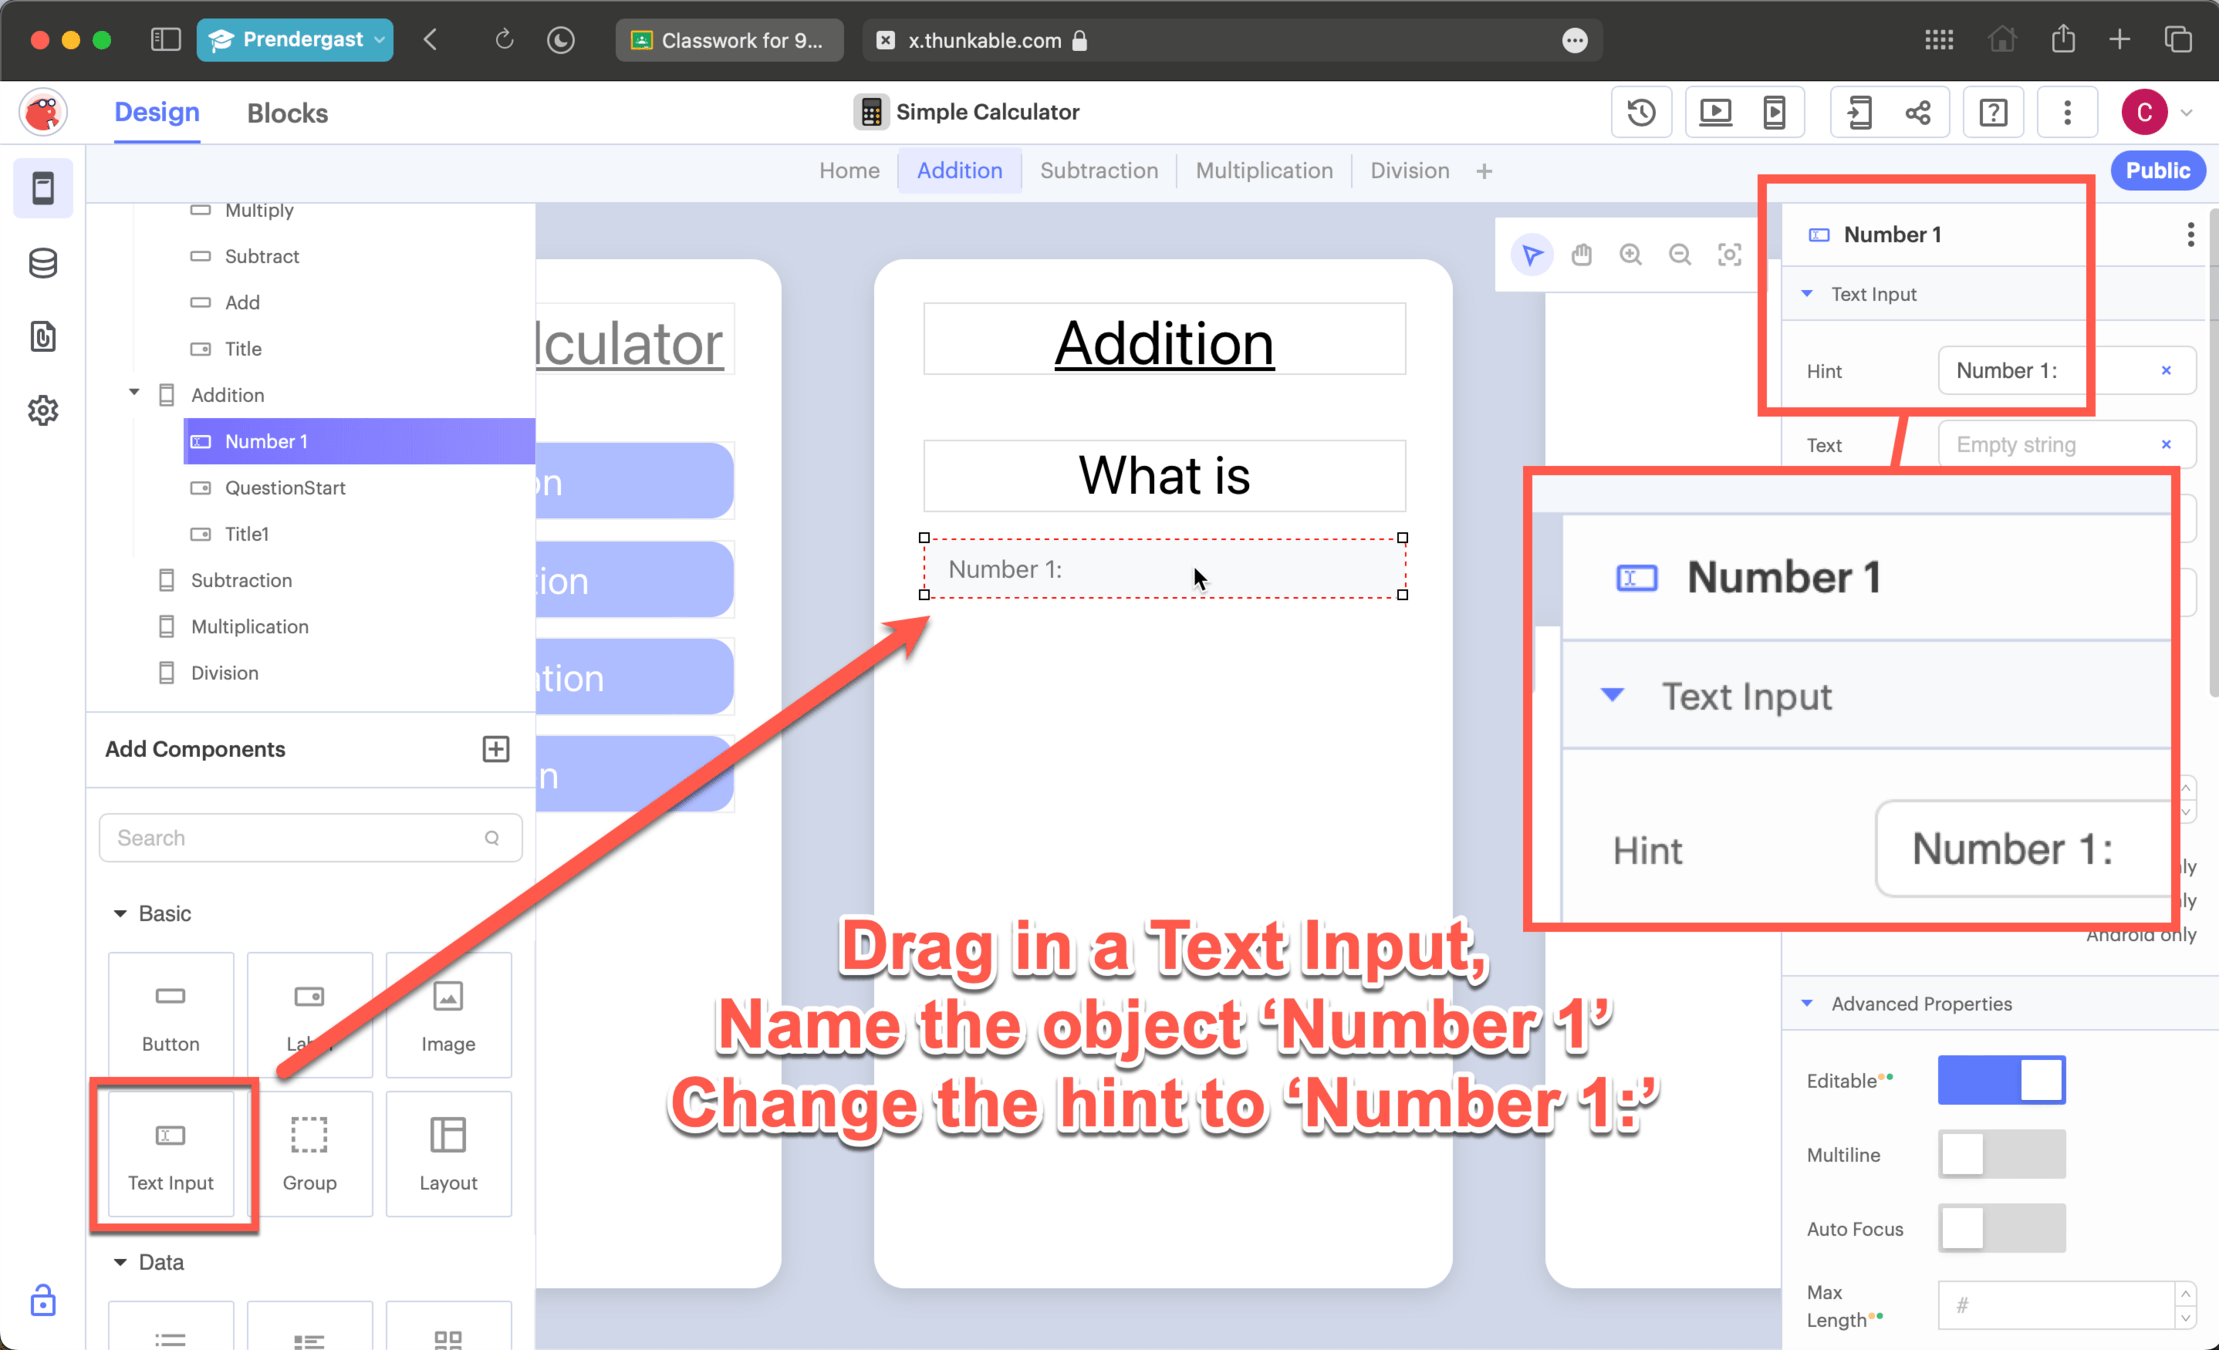This screenshot has width=2219, height=1350.
Task: Click the web preview play icon
Action: pos(1716,112)
